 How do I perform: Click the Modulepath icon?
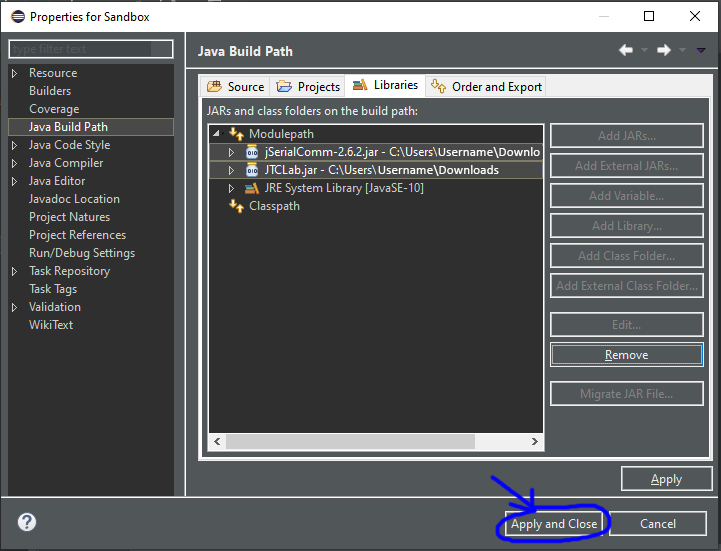(x=236, y=134)
